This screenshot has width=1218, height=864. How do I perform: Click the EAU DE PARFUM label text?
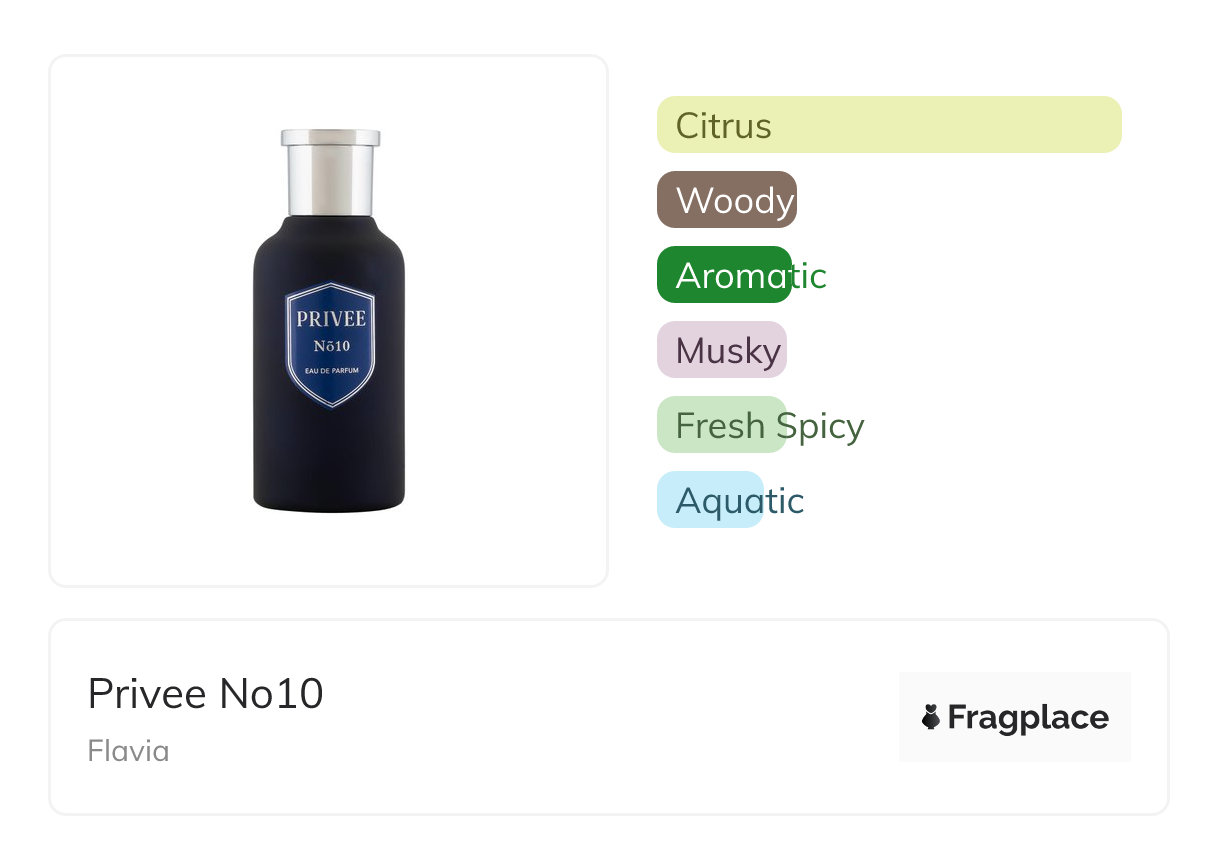[x=330, y=371]
